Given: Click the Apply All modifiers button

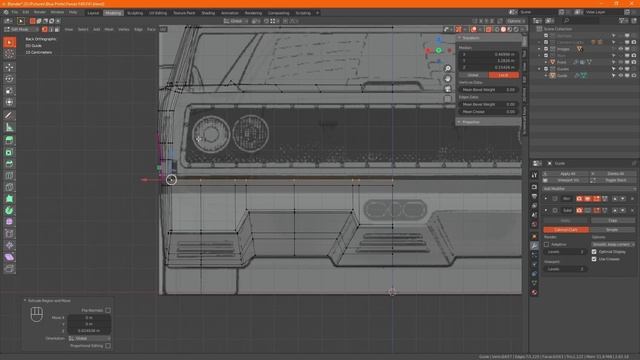Looking at the screenshot, I should click(565, 174).
